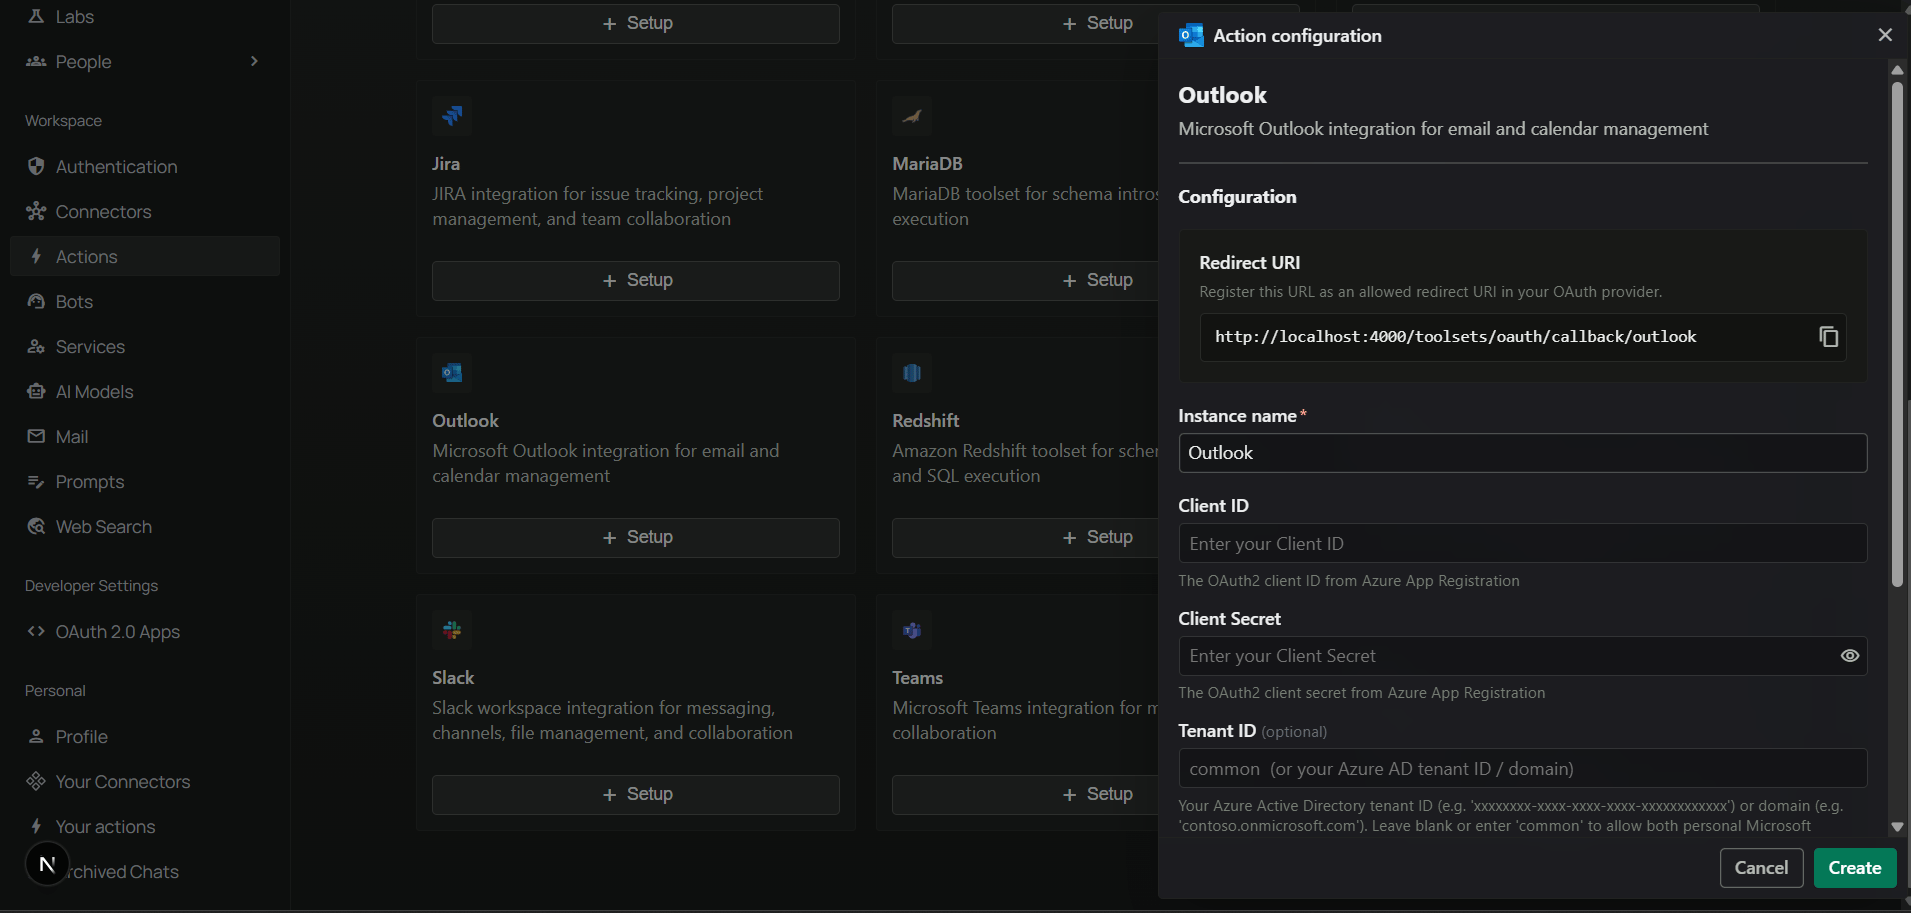Screen dimensions: 1911x913
Task: Click the Authentication shield icon
Action: 36,166
